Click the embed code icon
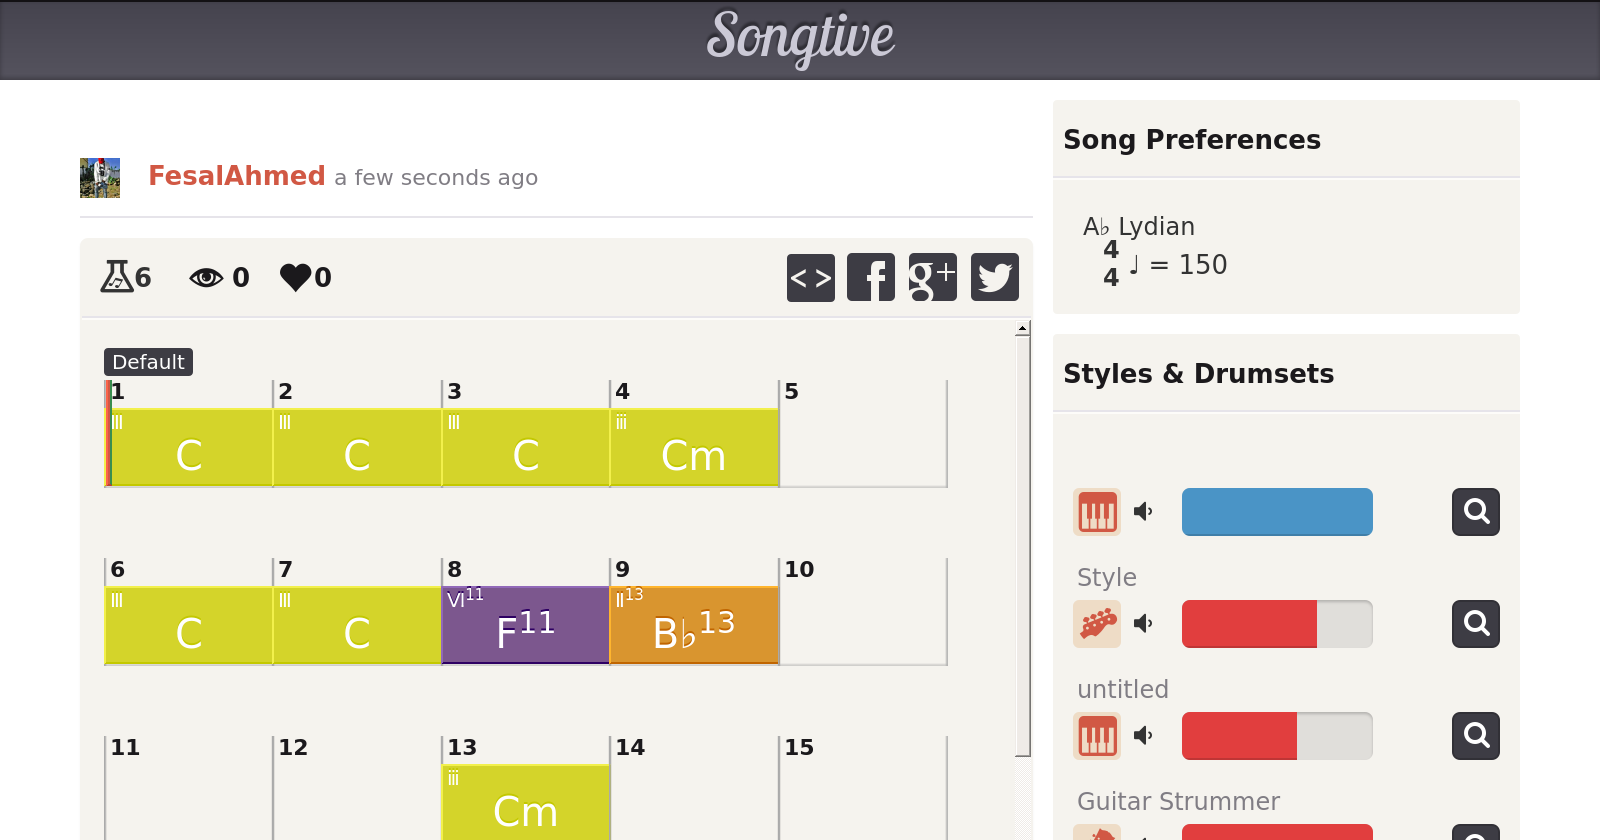Viewport: 1600px width, 840px height. (810, 277)
